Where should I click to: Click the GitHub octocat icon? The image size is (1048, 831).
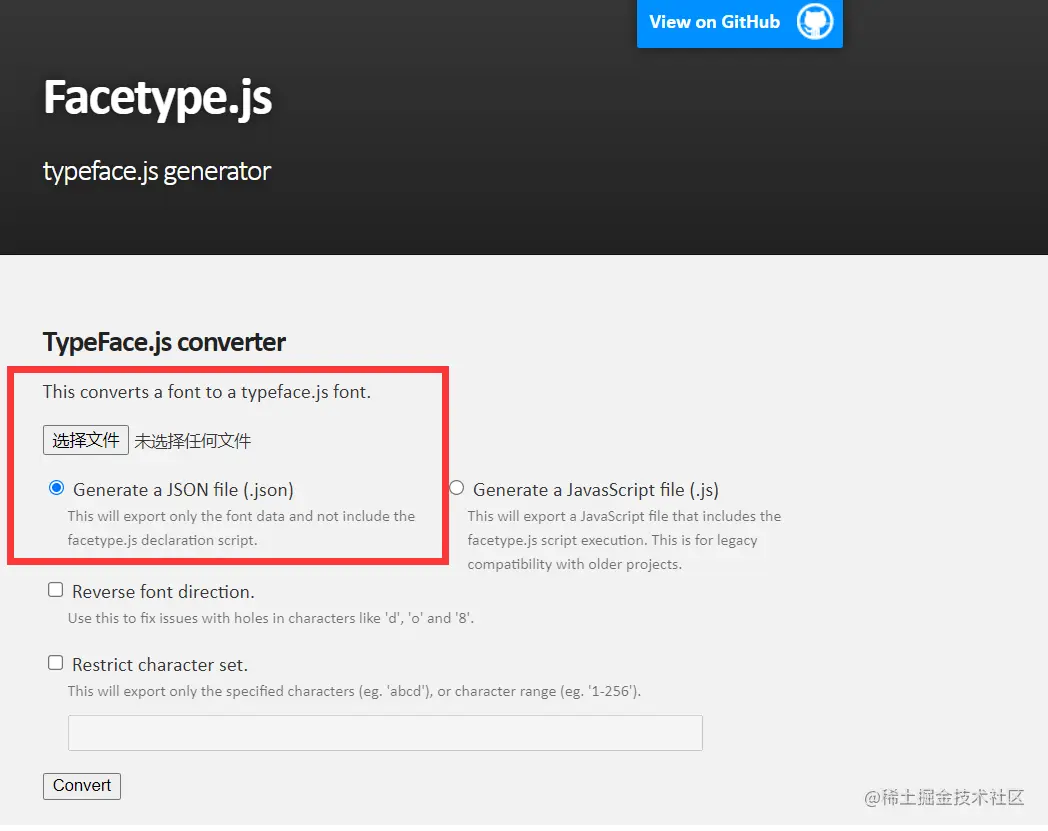pyautogui.click(x=815, y=22)
